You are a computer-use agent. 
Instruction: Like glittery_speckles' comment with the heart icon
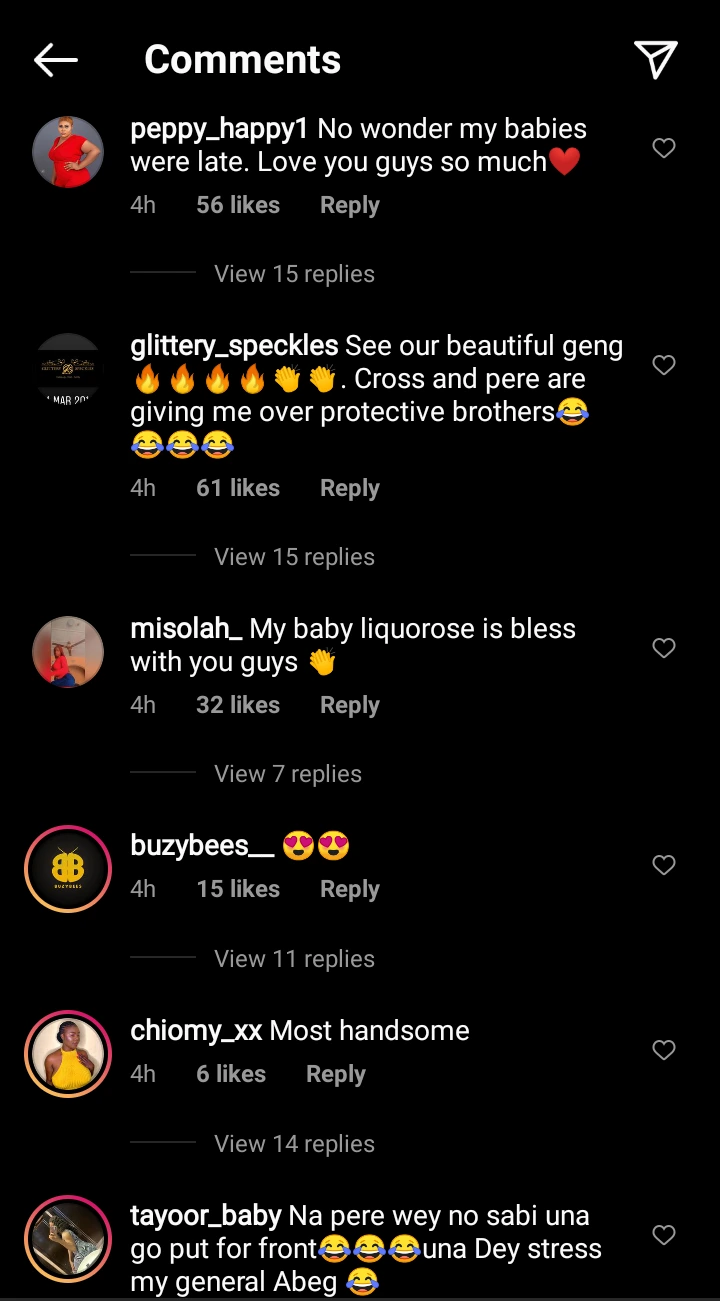tap(664, 365)
